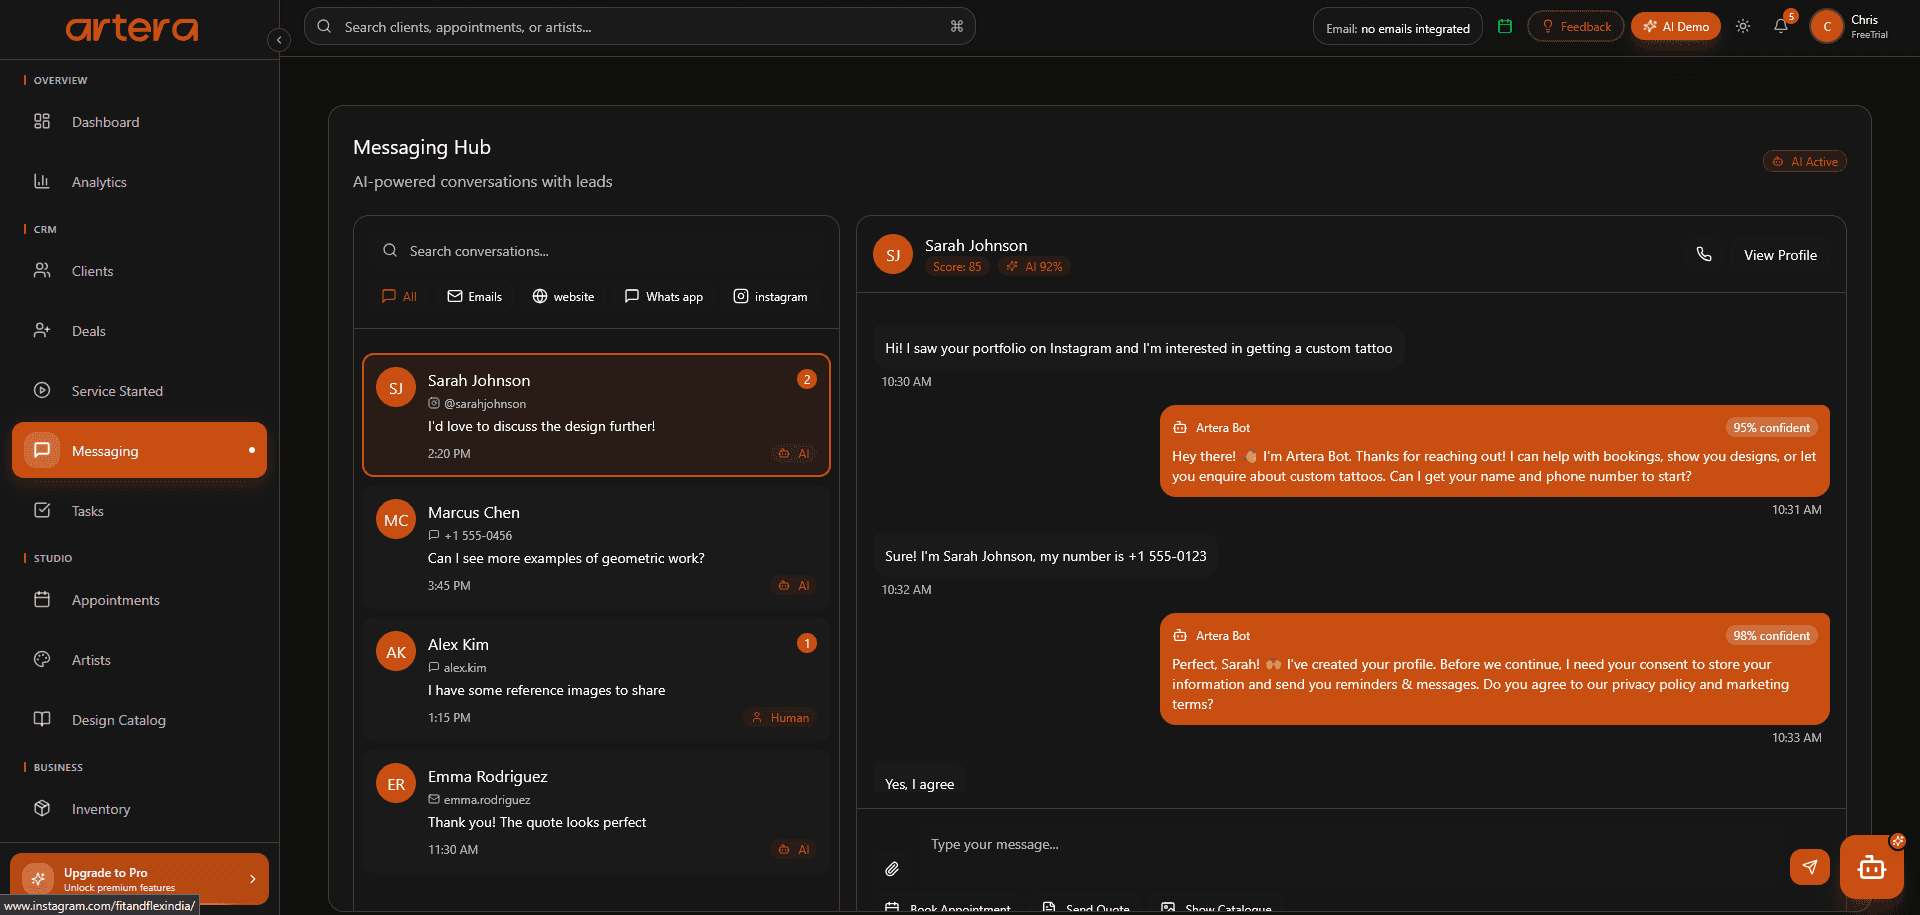
Task: Open Alex Kim conversation
Action: [596, 679]
